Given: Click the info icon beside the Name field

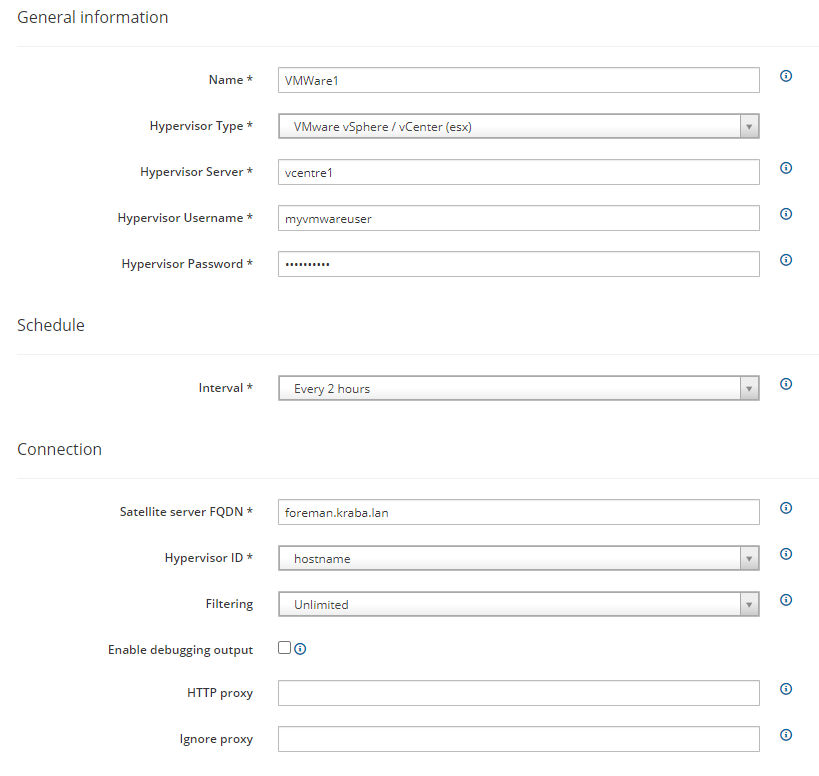Looking at the screenshot, I should pos(786,76).
